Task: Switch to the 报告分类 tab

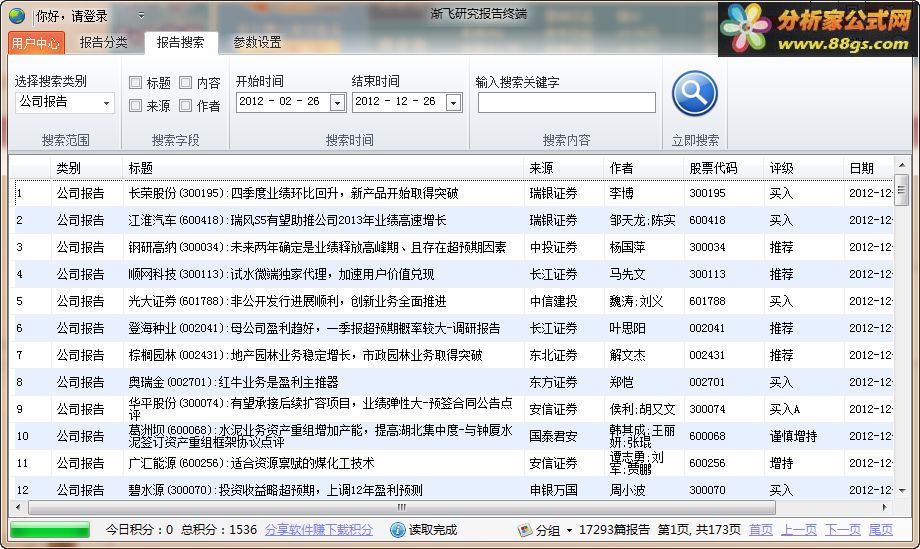Action: tap(103, 42)
